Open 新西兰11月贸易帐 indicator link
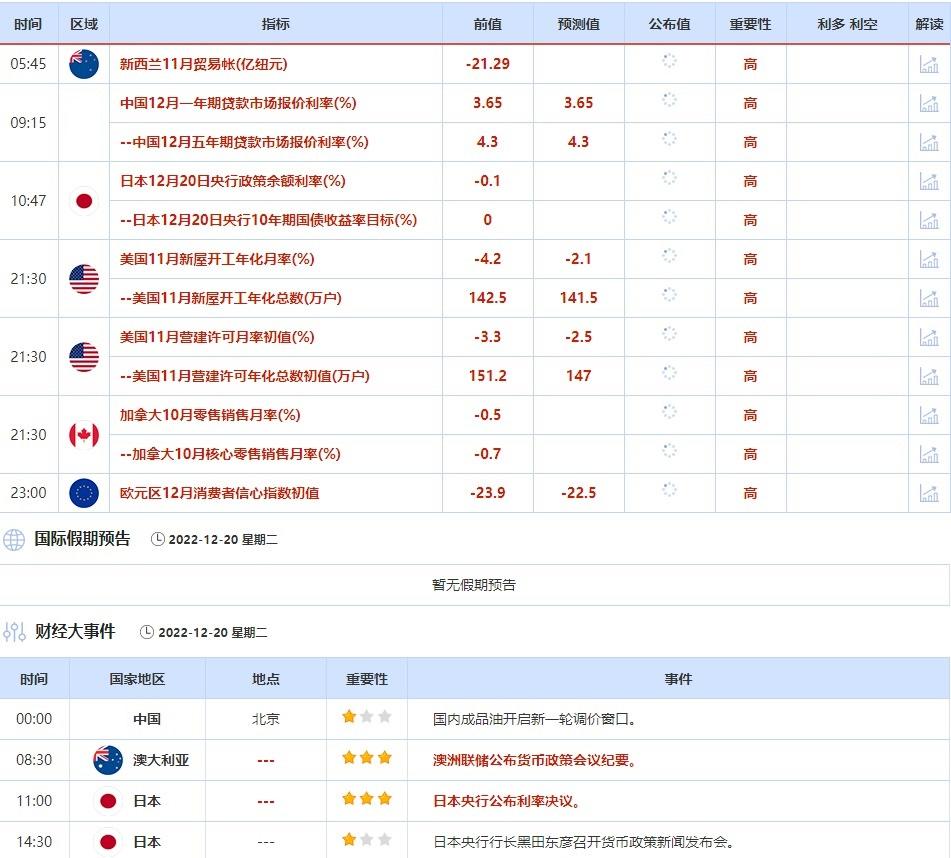Screen dimensions: 951x858 tap(203, 64)
